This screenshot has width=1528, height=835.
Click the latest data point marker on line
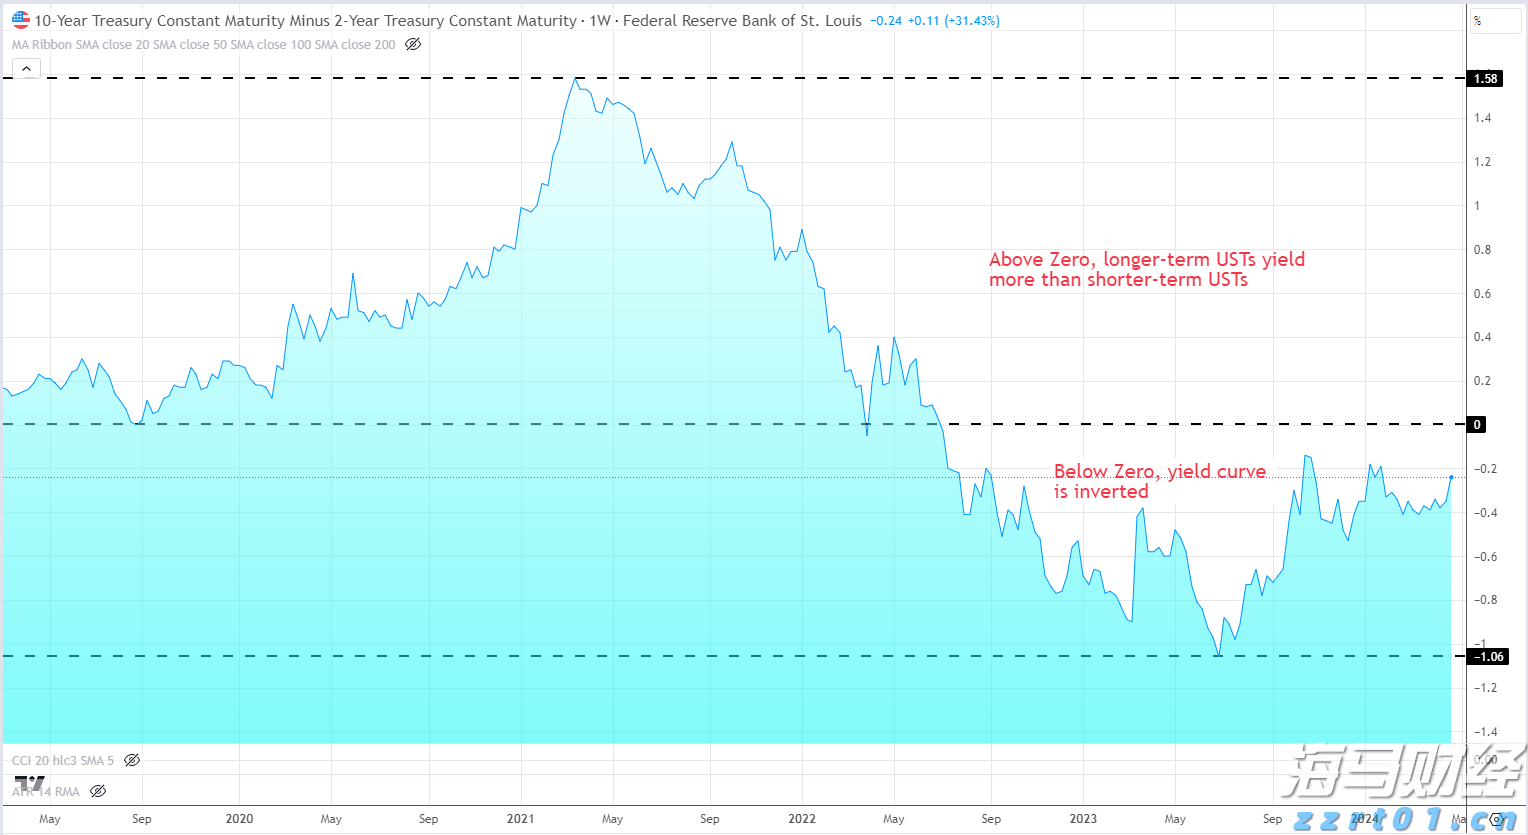pos(1451,477)
